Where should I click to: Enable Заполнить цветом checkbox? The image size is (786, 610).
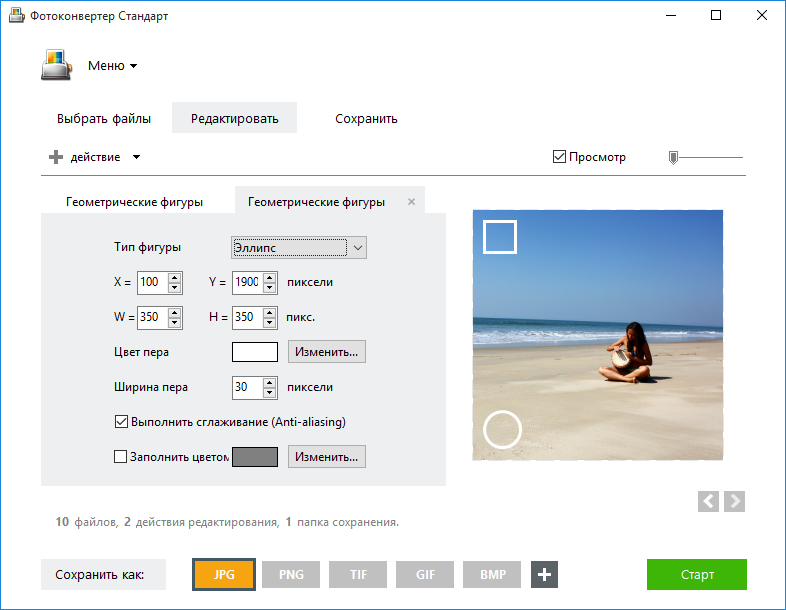pyautogui.click(x=120, y=457)
